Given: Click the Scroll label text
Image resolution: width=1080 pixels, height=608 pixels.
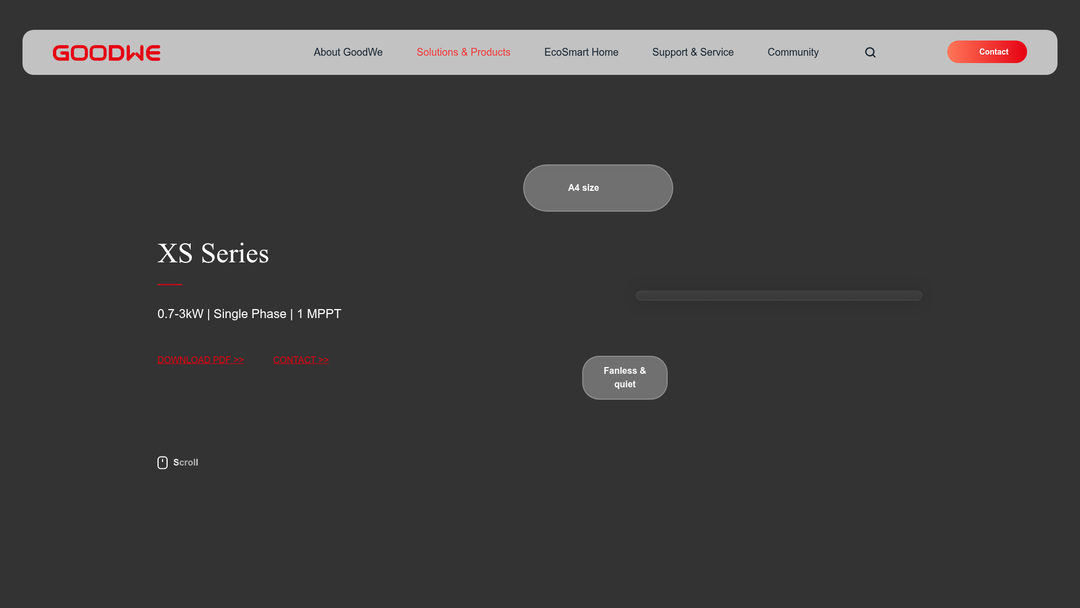Looking at the screenshot, I should click(x=186, y=463).
